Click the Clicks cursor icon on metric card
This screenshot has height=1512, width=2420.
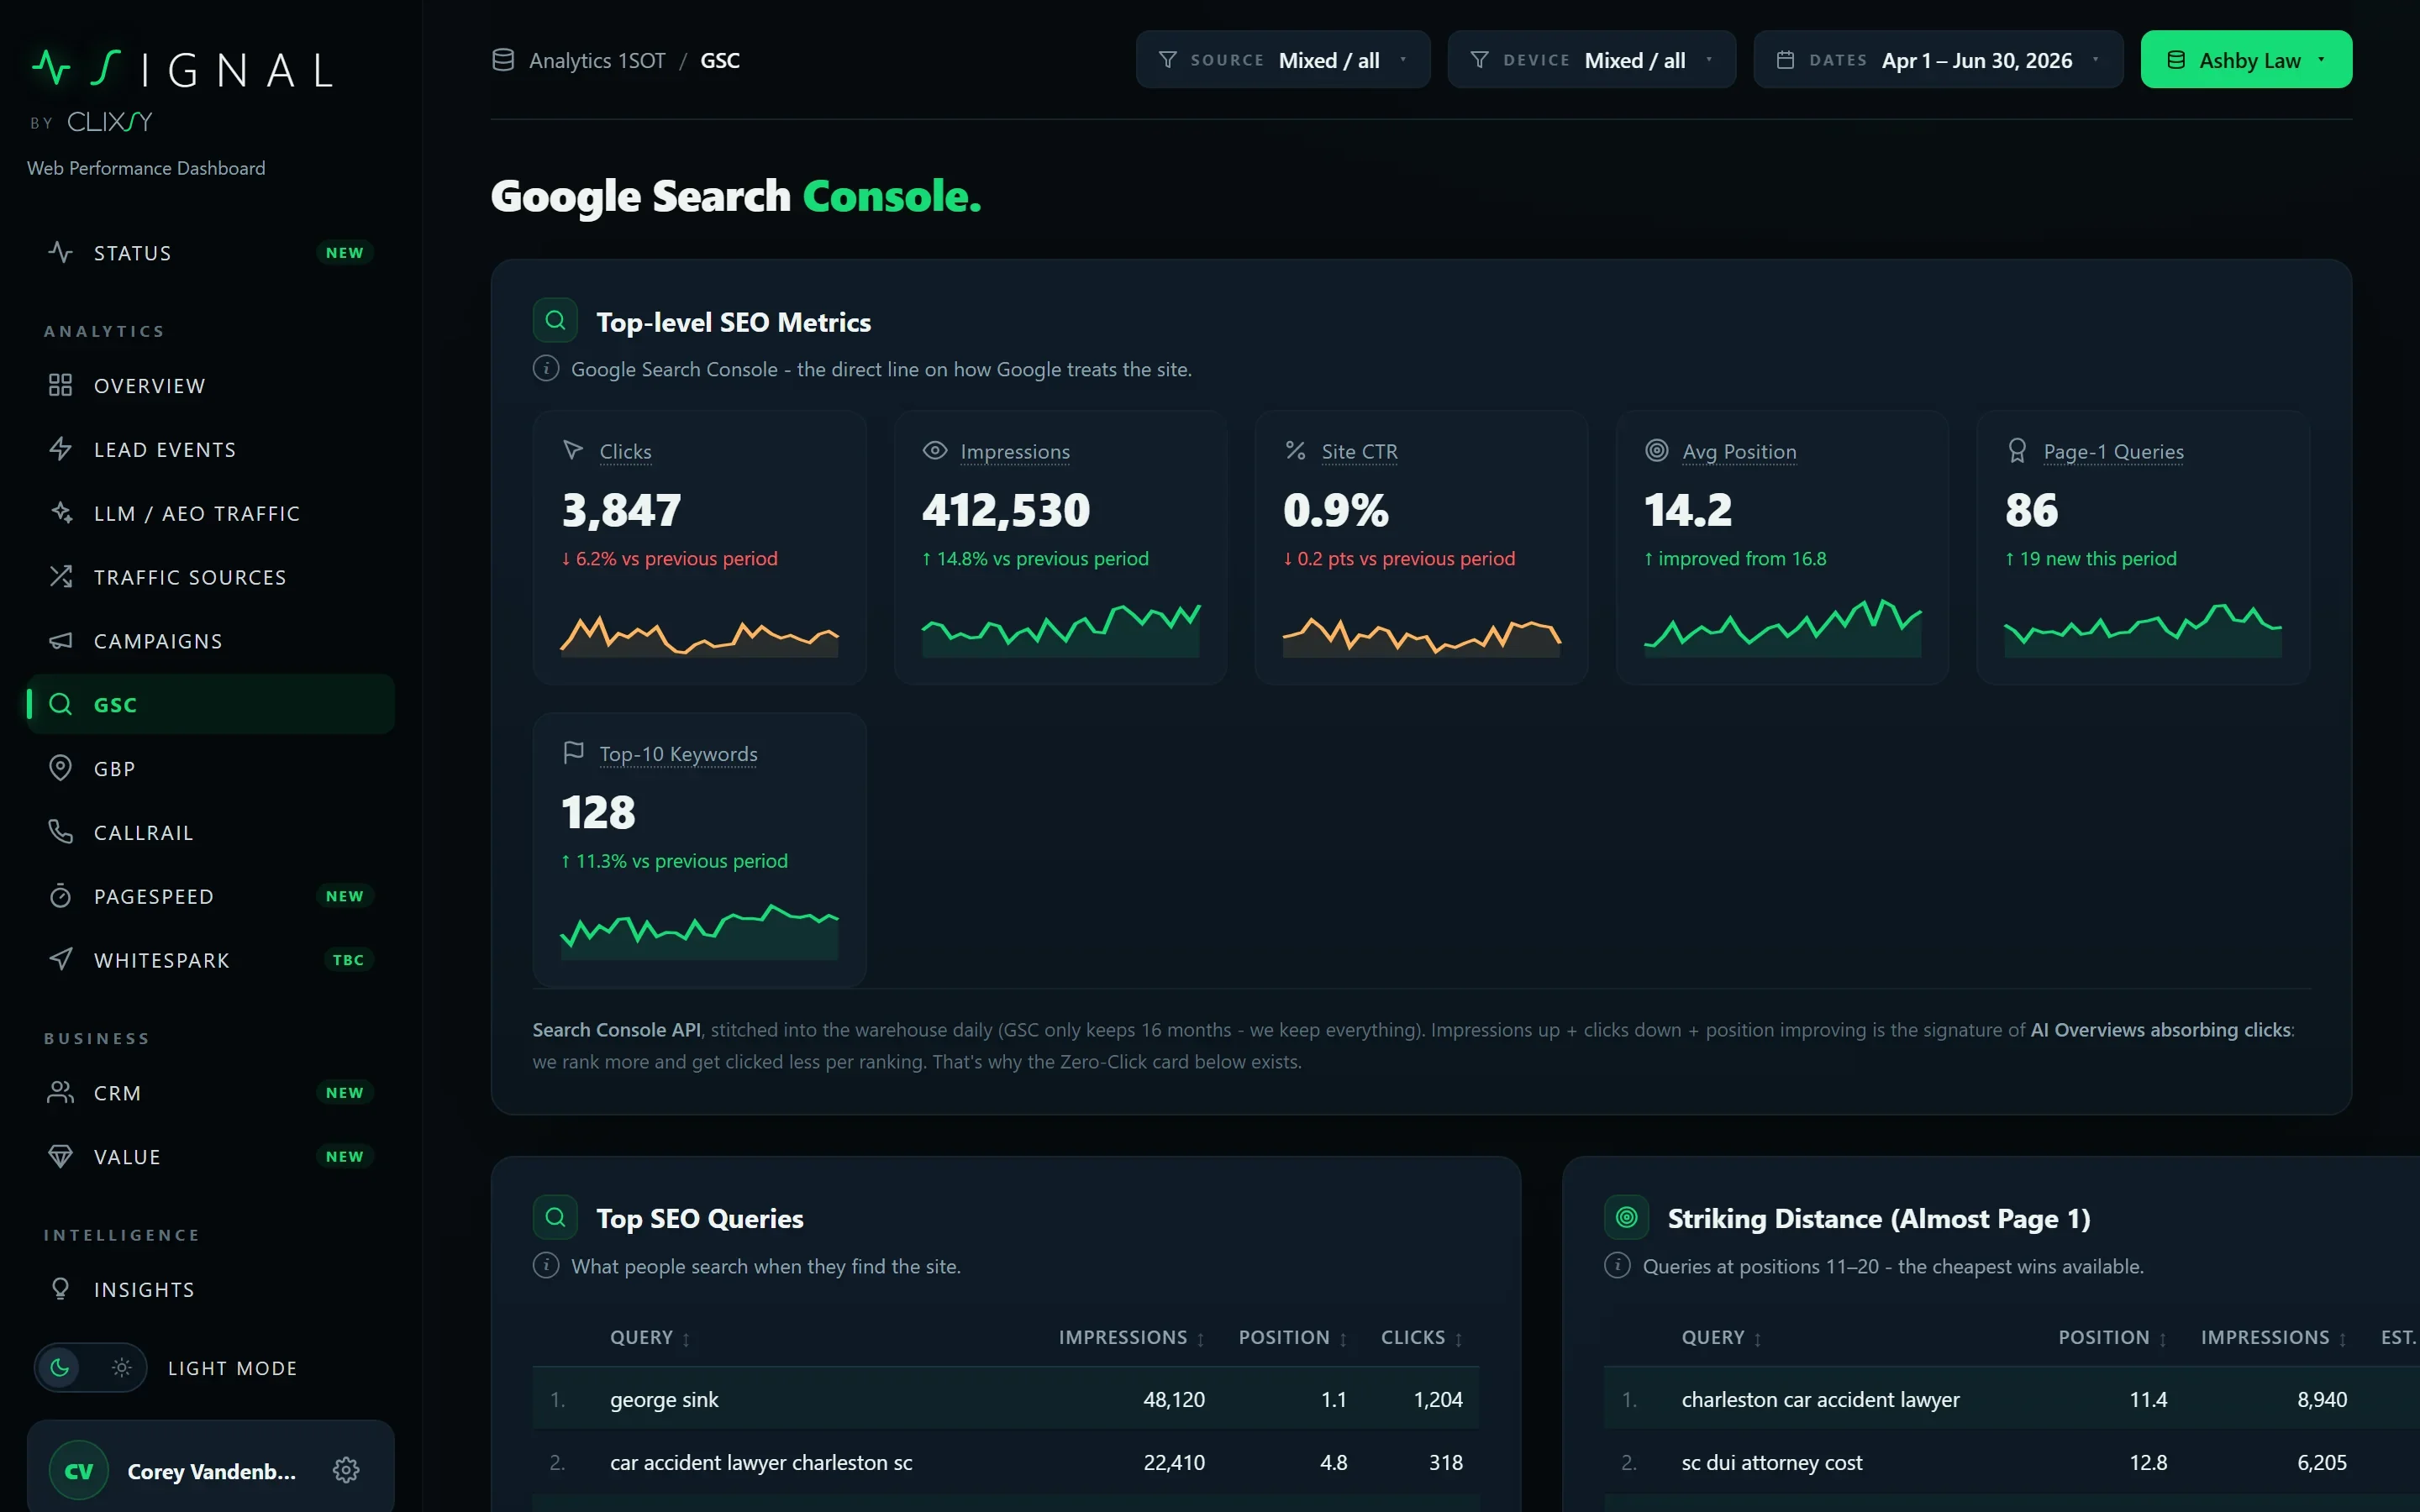(573, 450)
